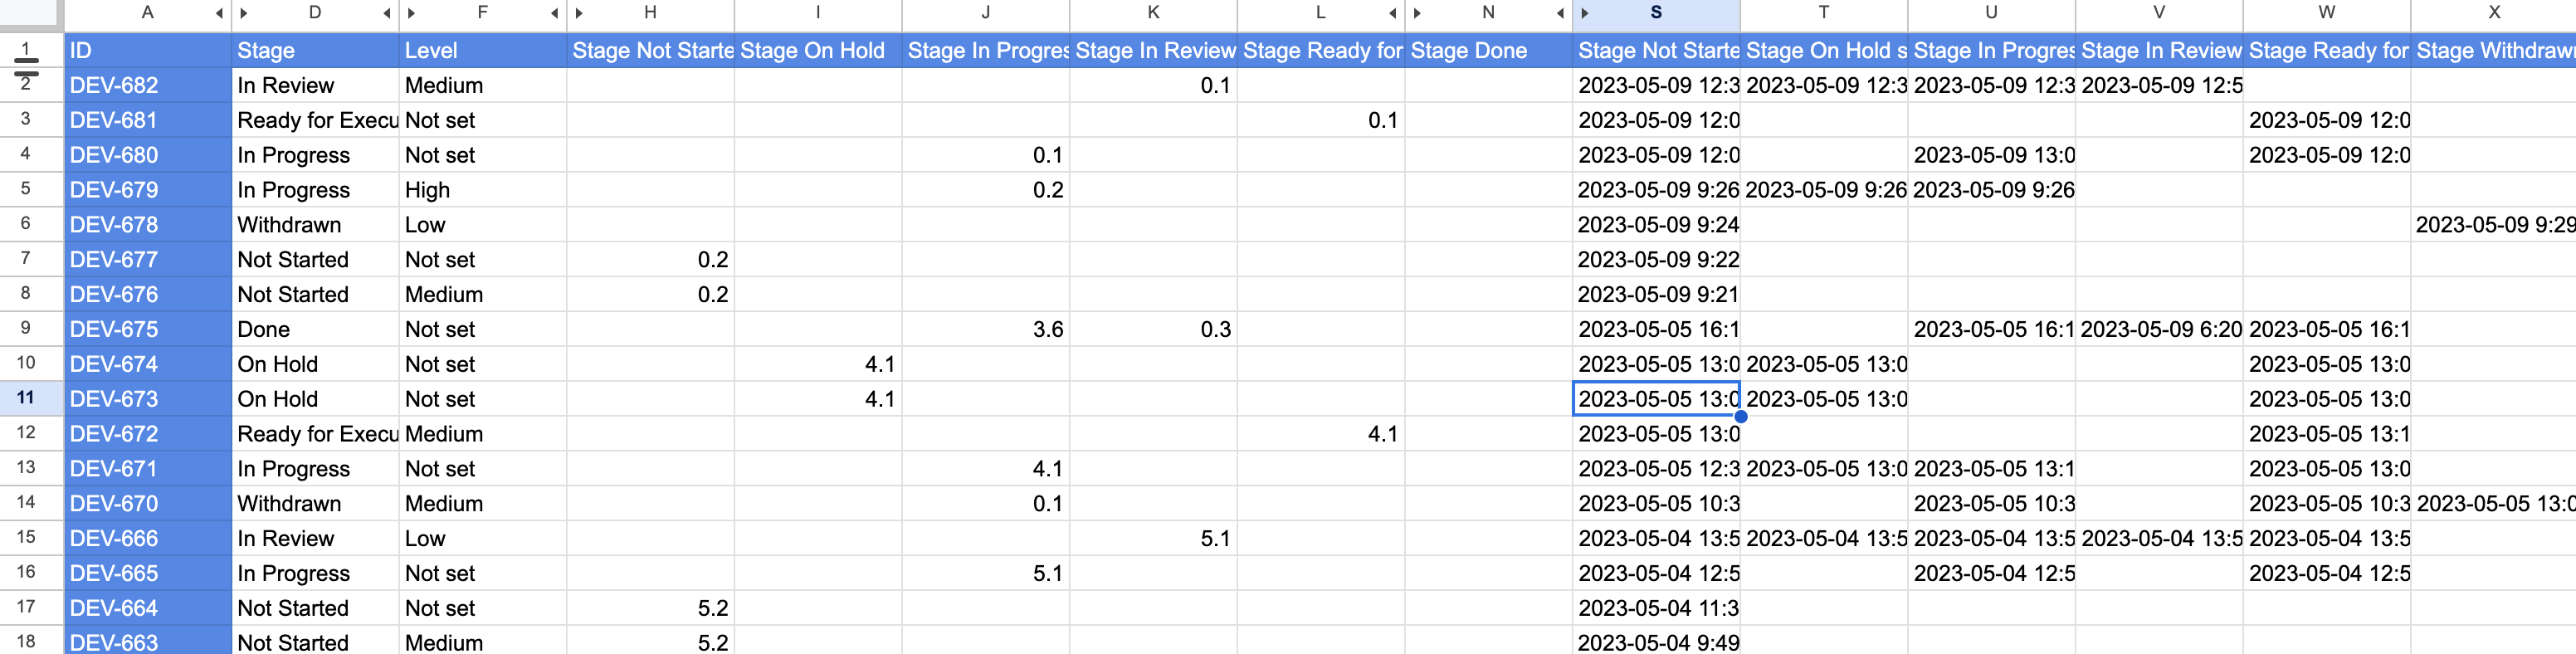Viewport: 2576px width, 654px height.
Task: Expand hidden columns after column A
Action: pos(219,13)
